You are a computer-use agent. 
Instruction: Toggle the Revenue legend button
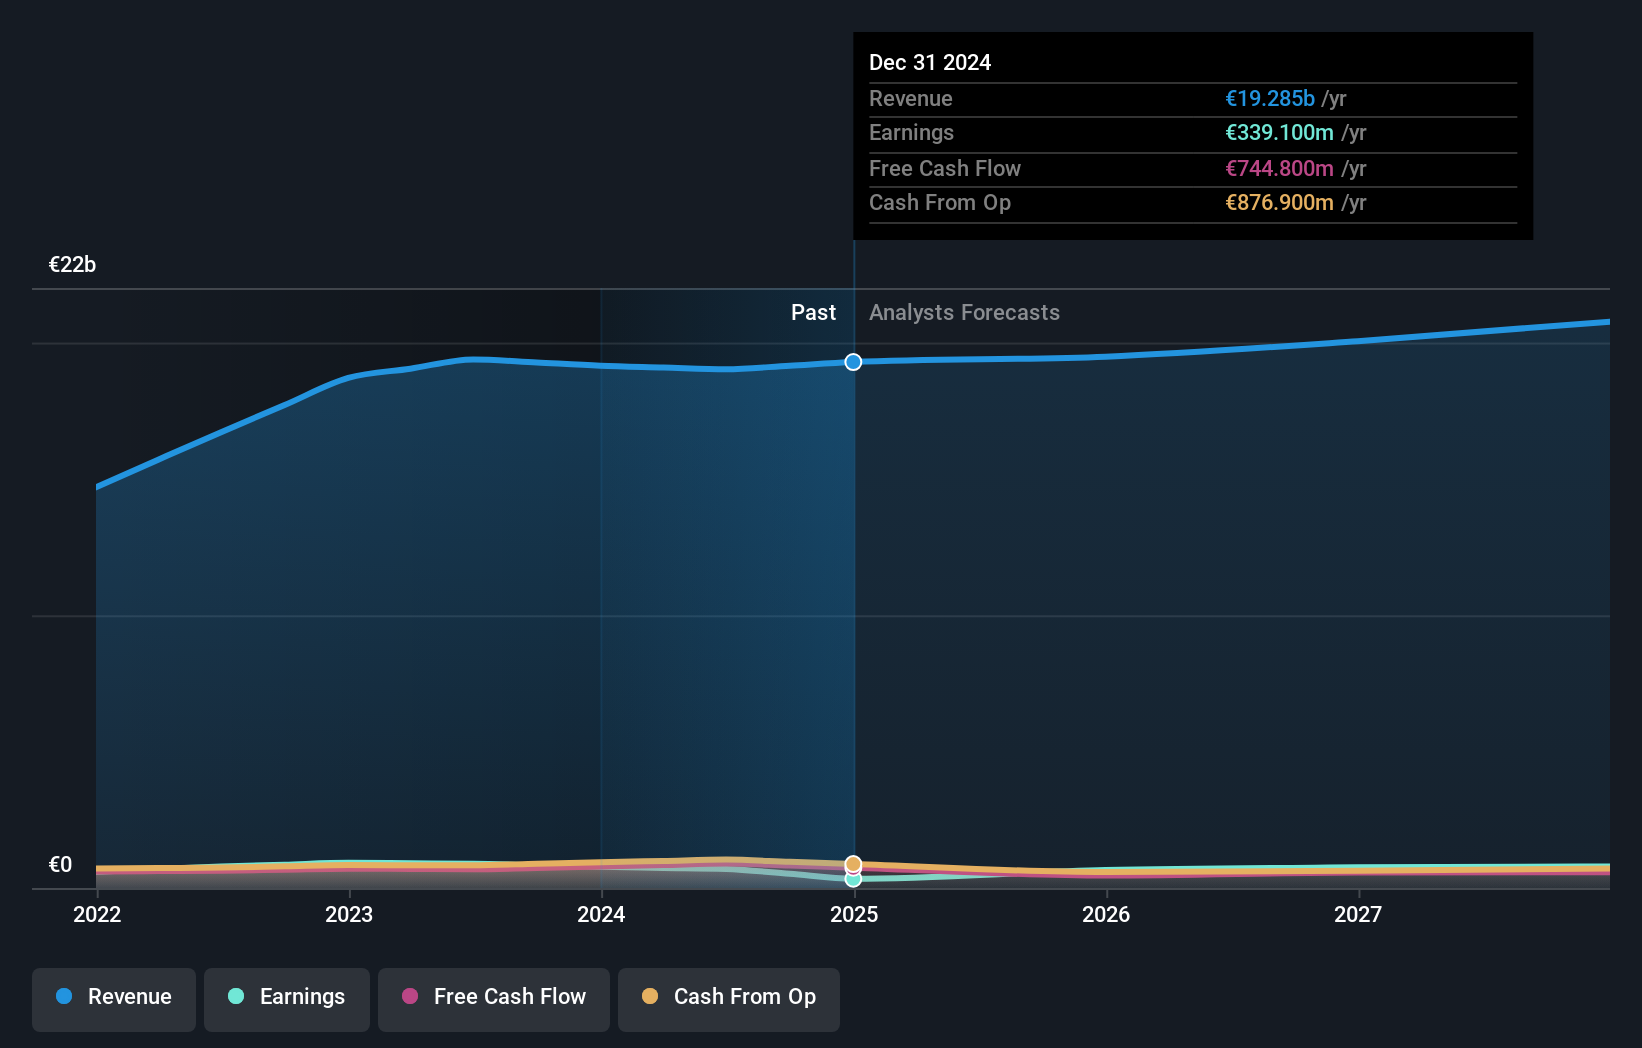(x=114, y=999)
